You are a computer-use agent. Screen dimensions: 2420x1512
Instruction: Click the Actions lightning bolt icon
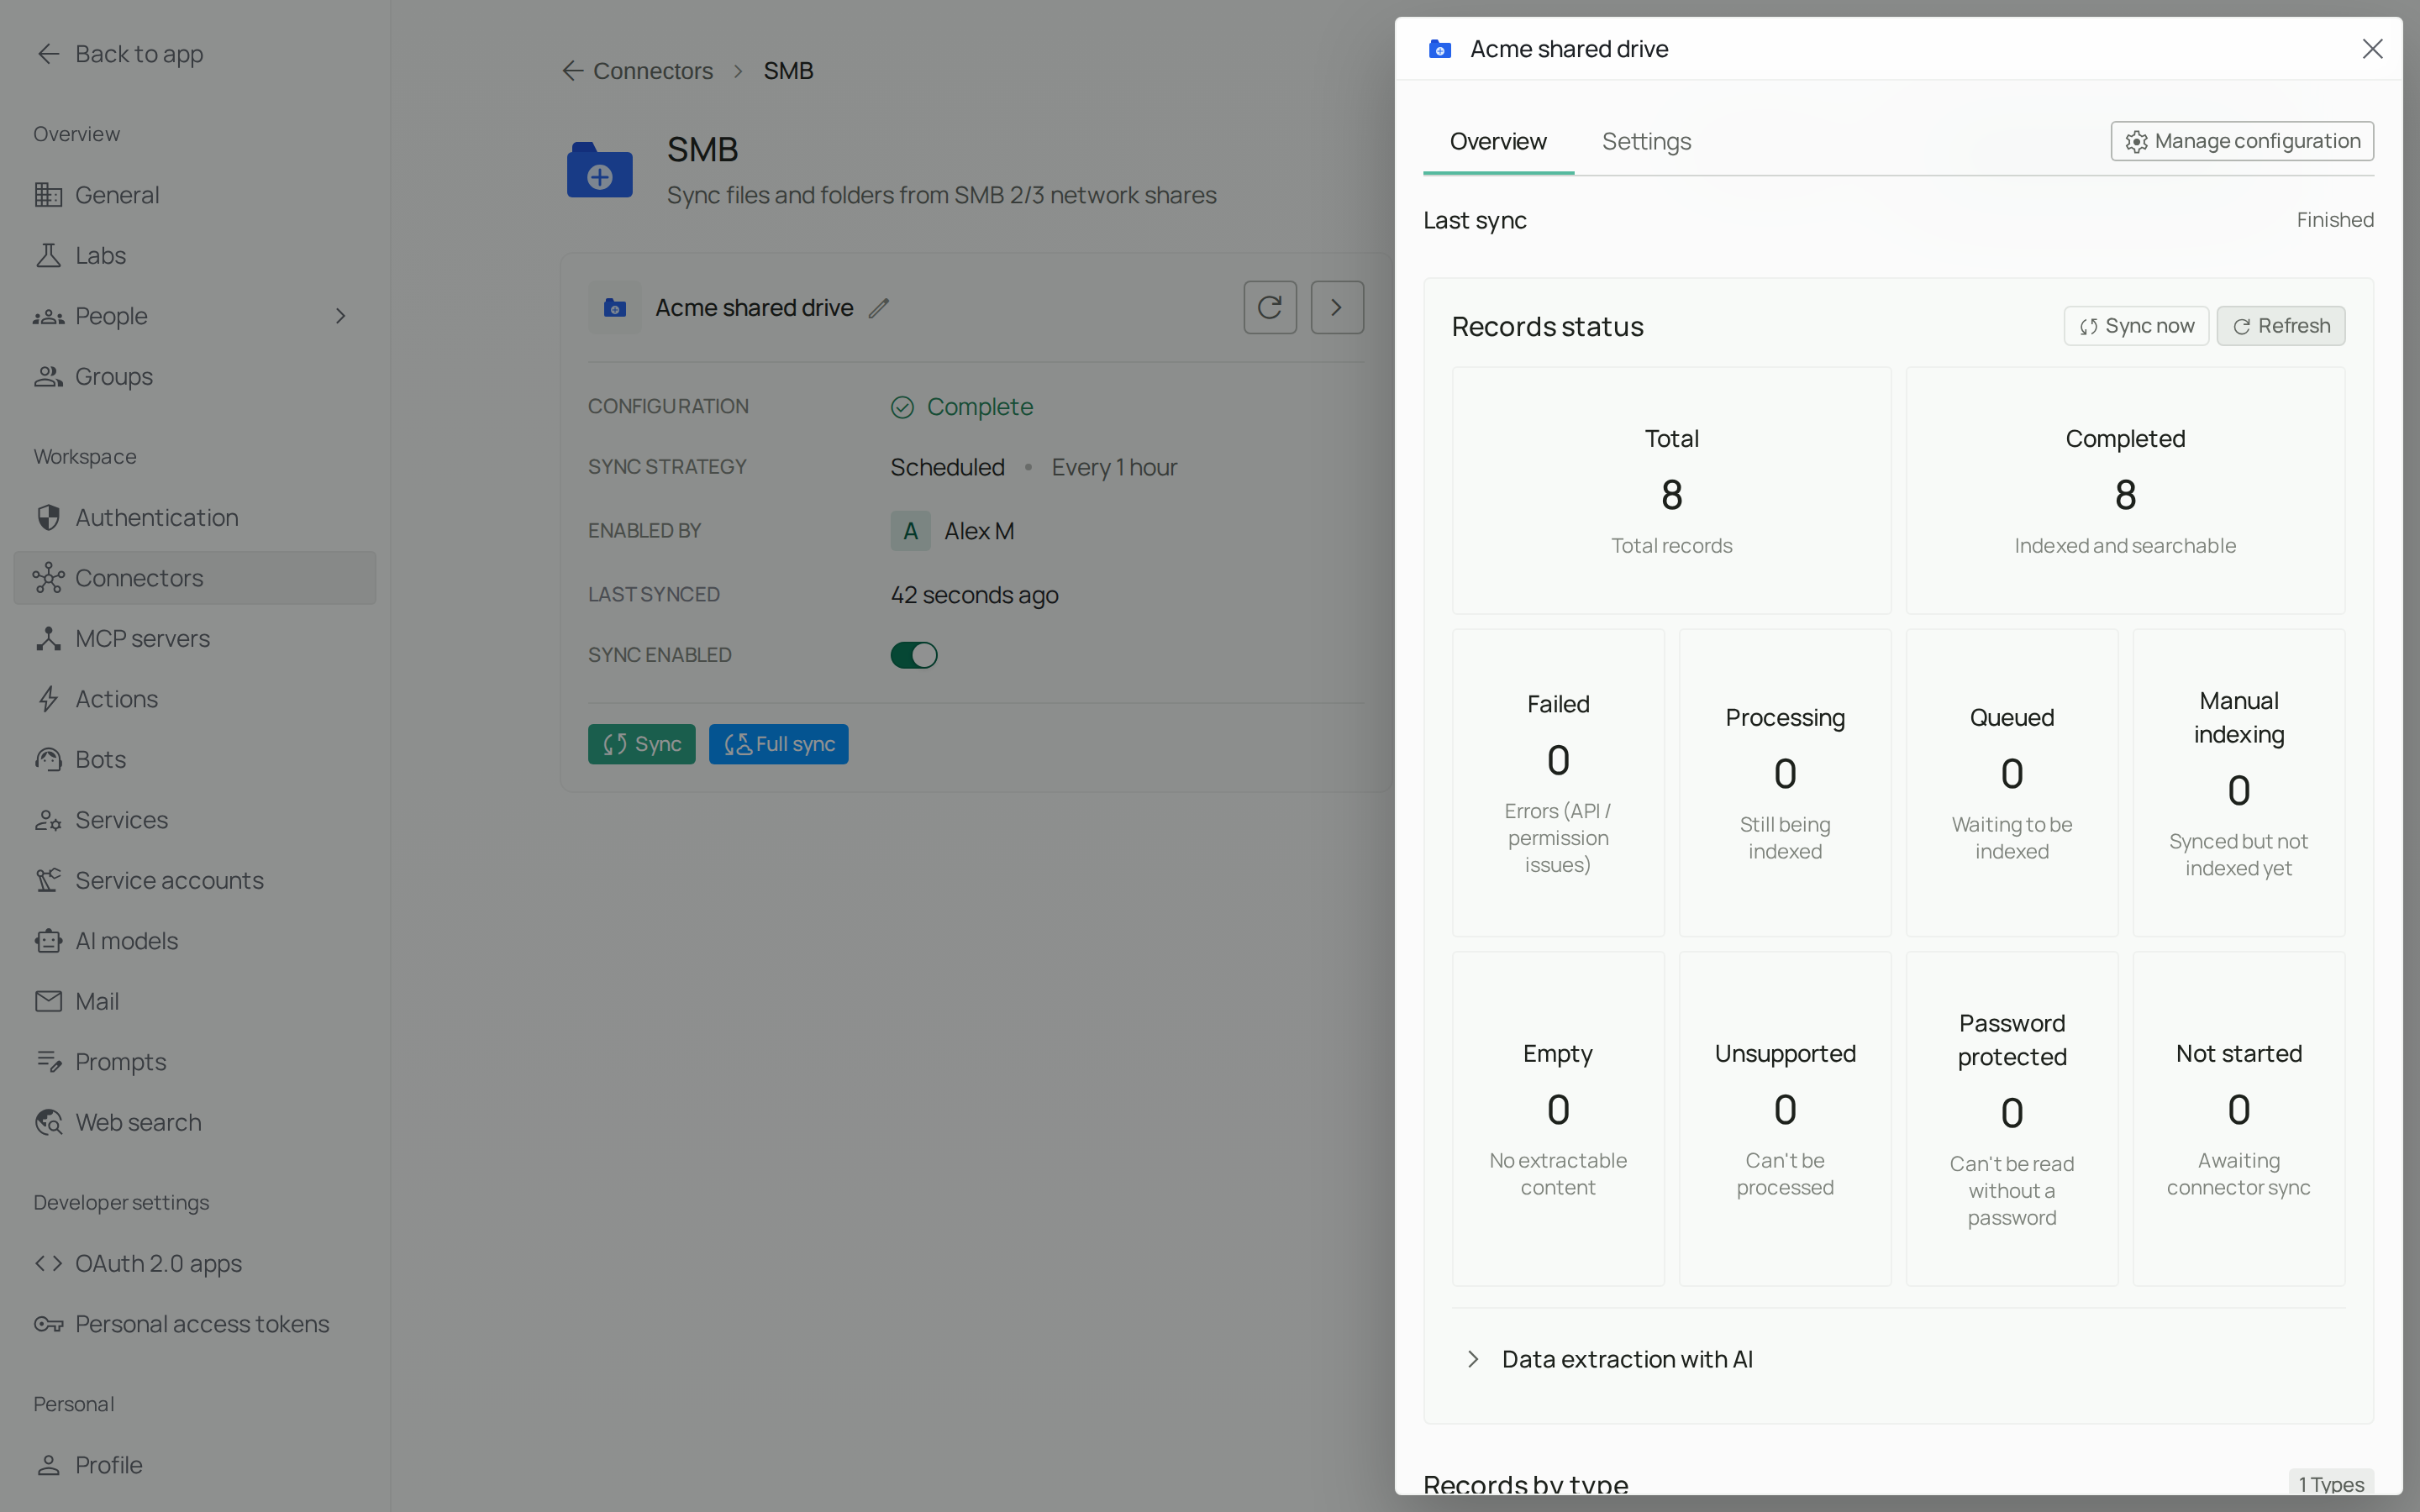click(48, 699)
